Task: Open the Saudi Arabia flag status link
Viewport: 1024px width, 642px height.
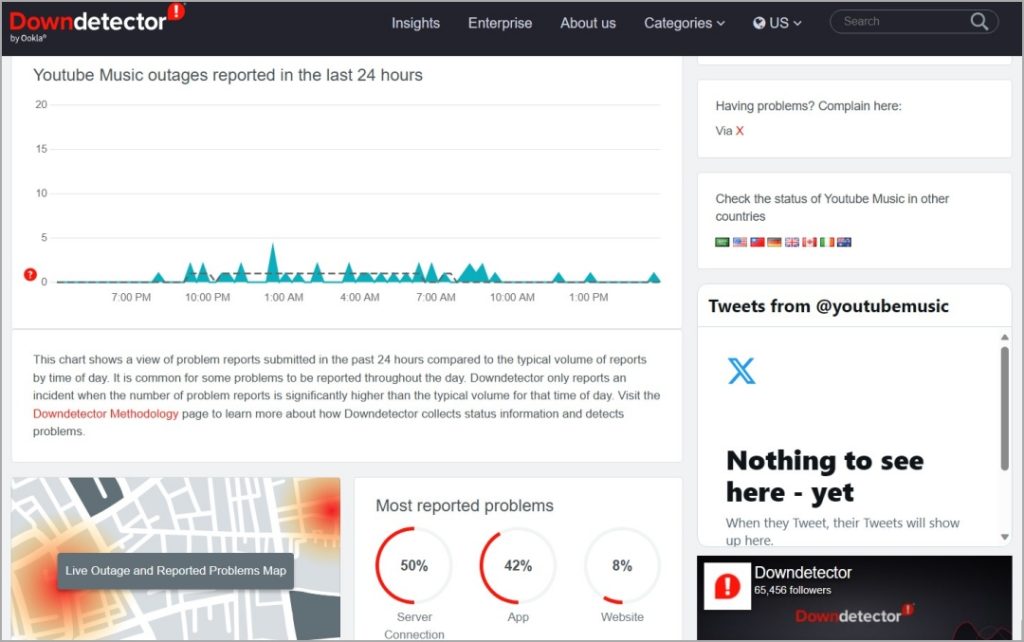Action: [x=722, y=242]
